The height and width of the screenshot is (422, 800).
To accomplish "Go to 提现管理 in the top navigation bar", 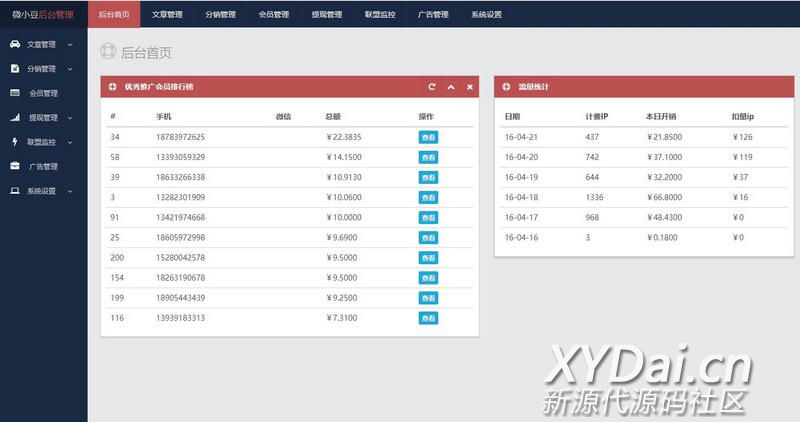I will [327, 14].
